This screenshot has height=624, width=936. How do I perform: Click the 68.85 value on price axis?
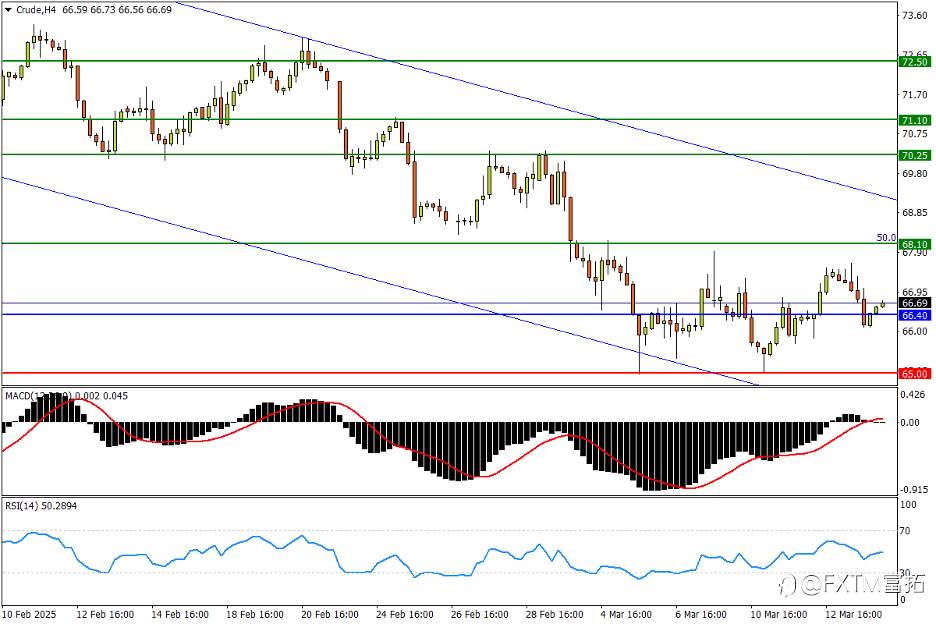coord(915,213)
